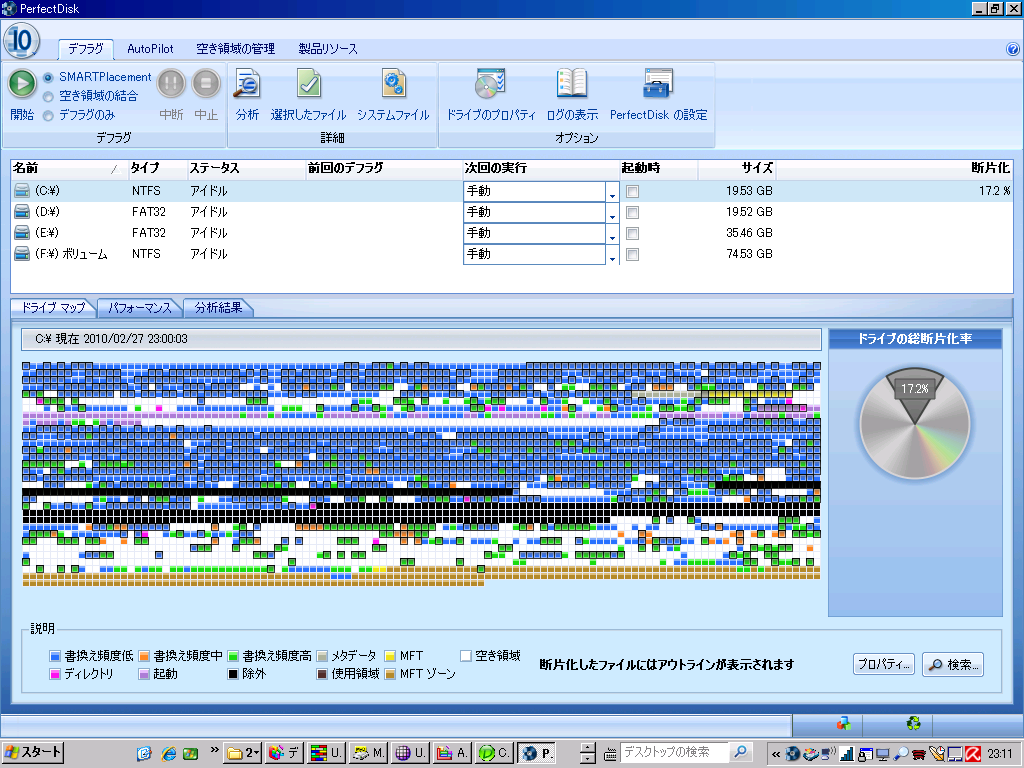The width and height of the screenshot is (1024, 768).
Task: Click the 検索... search button
Action: point(952,664)
